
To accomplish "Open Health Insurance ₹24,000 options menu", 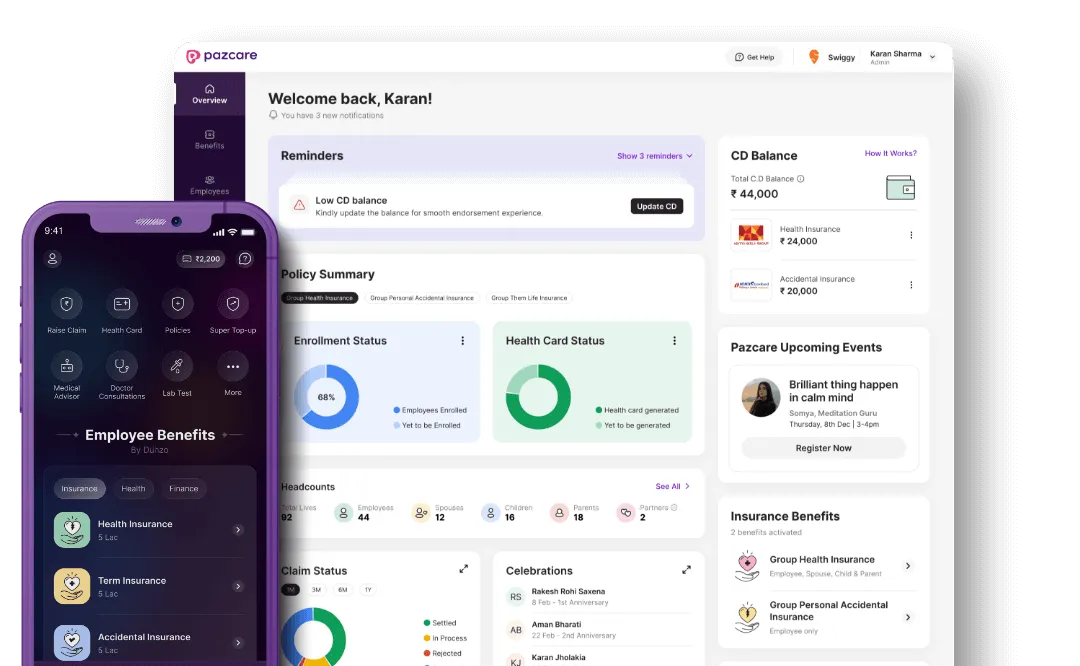I will (x=911, y=235).
